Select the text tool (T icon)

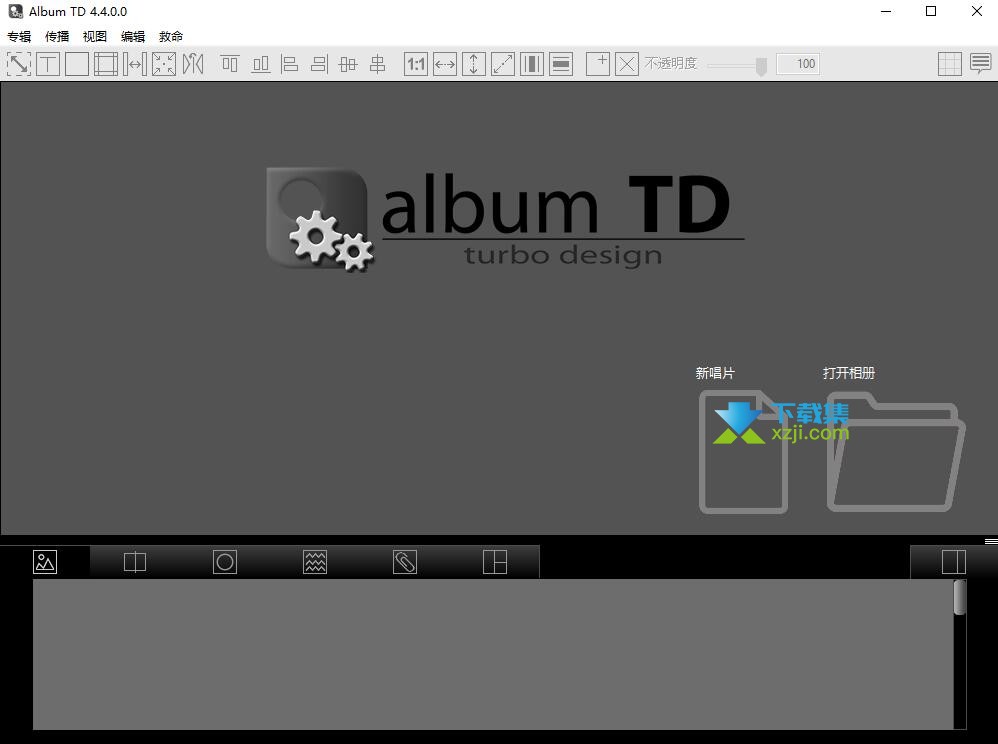click(x=48, y=64)
